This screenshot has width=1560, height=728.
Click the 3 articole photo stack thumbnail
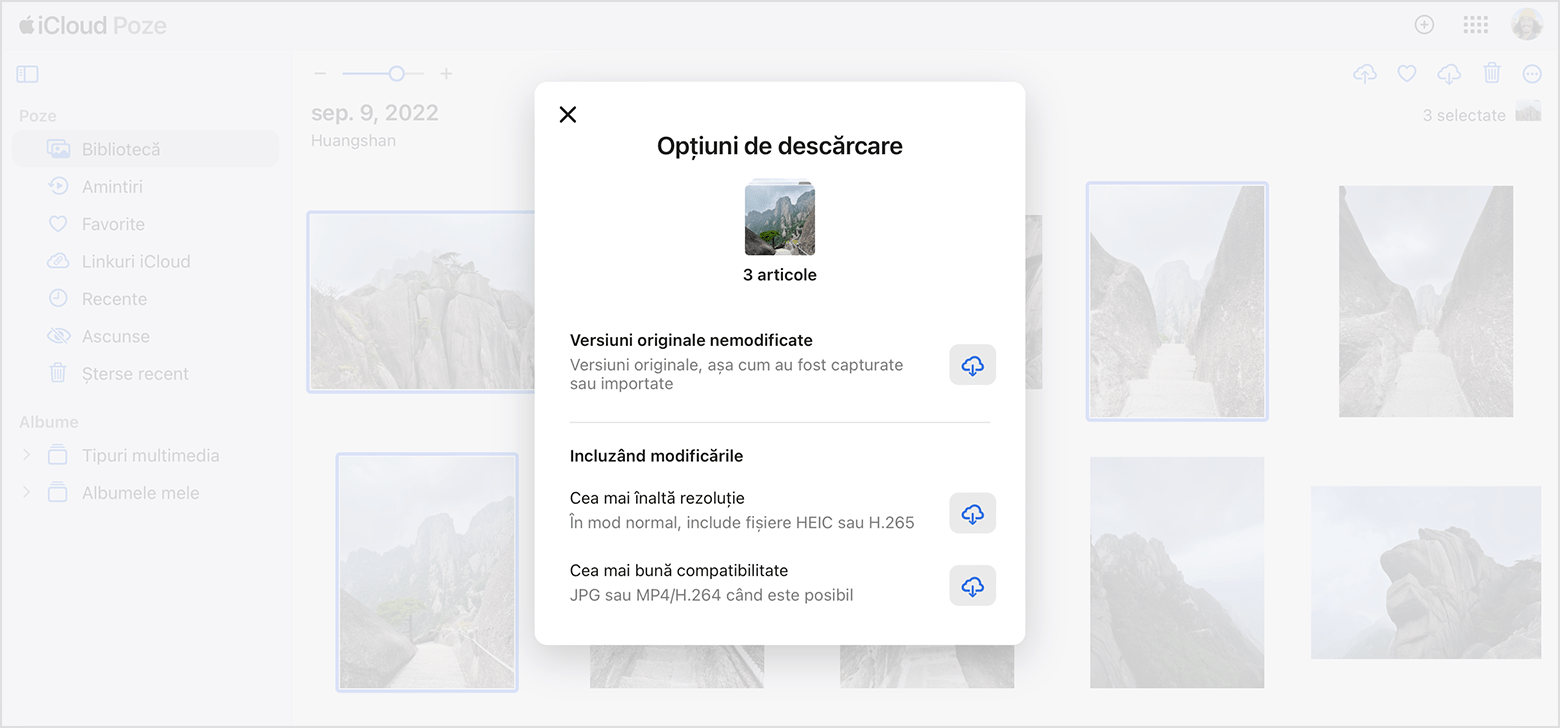[780, 218]
